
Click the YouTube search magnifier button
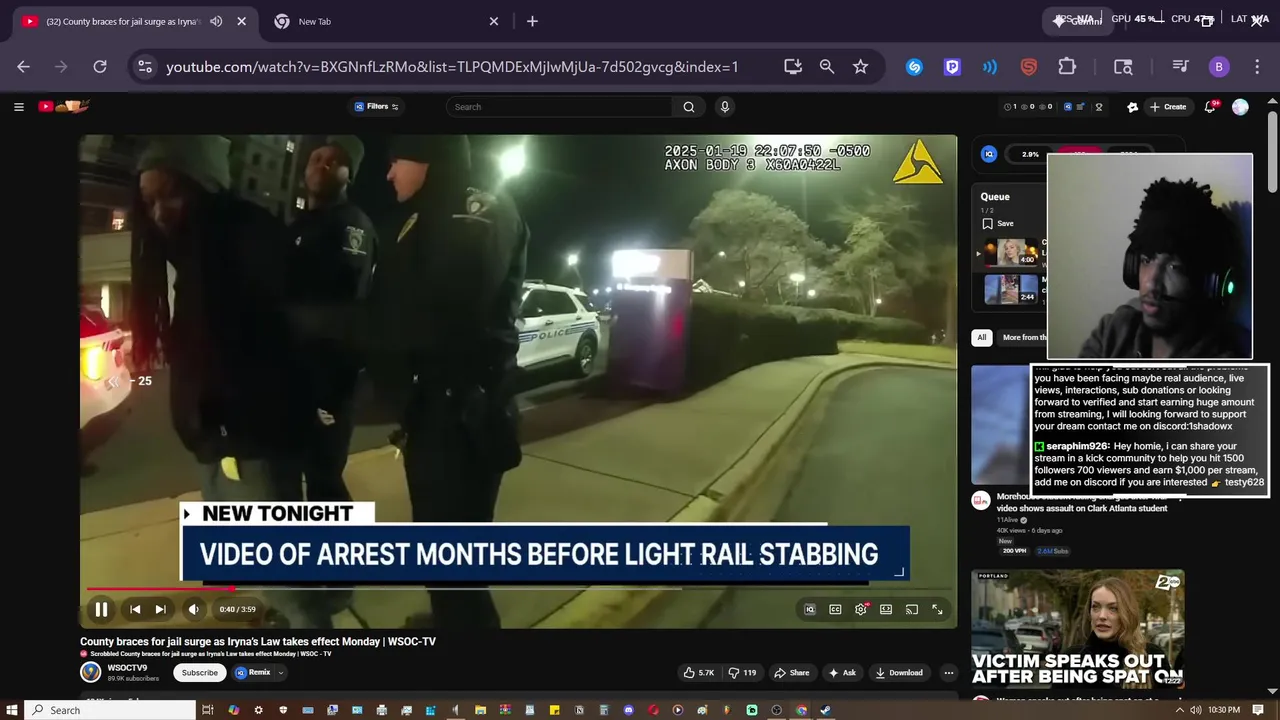pyautogui.click(x=689, y=107)
